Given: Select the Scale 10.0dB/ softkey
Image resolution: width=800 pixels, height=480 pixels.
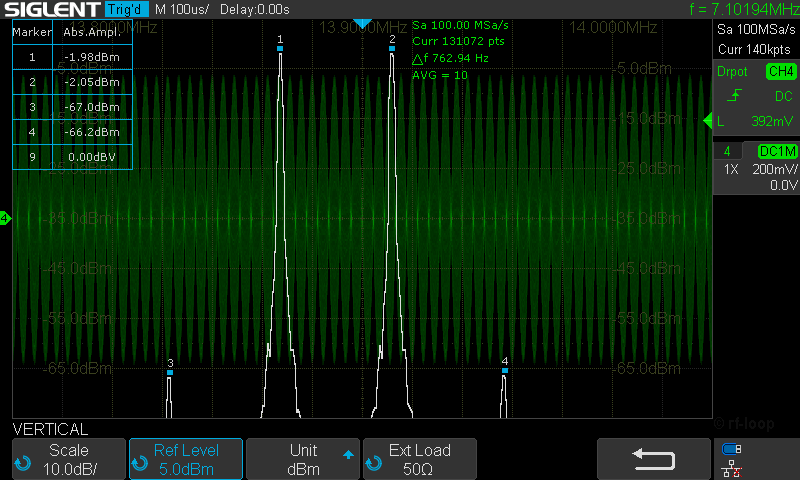Looking at the screenshot, I should pos(69,459).
